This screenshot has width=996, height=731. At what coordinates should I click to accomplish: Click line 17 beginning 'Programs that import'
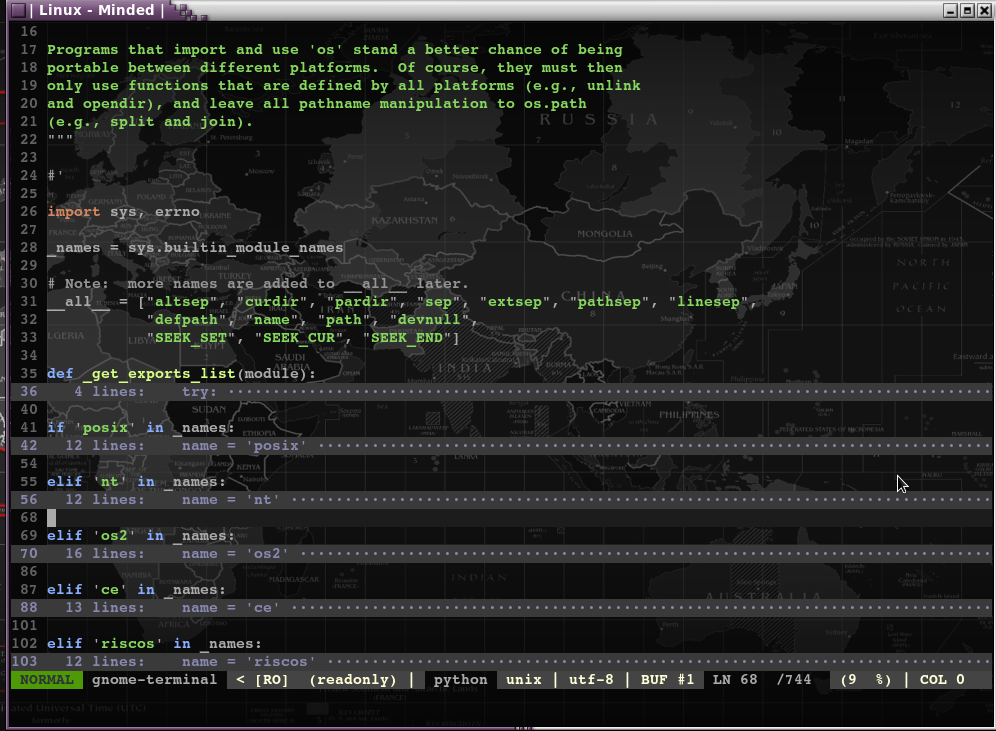[335, 50]
